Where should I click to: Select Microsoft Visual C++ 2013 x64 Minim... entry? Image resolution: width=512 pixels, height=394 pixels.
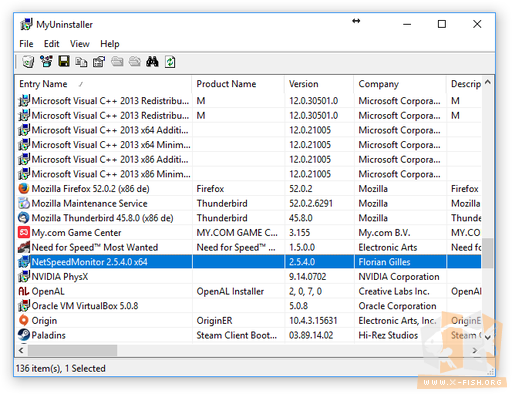111,145
